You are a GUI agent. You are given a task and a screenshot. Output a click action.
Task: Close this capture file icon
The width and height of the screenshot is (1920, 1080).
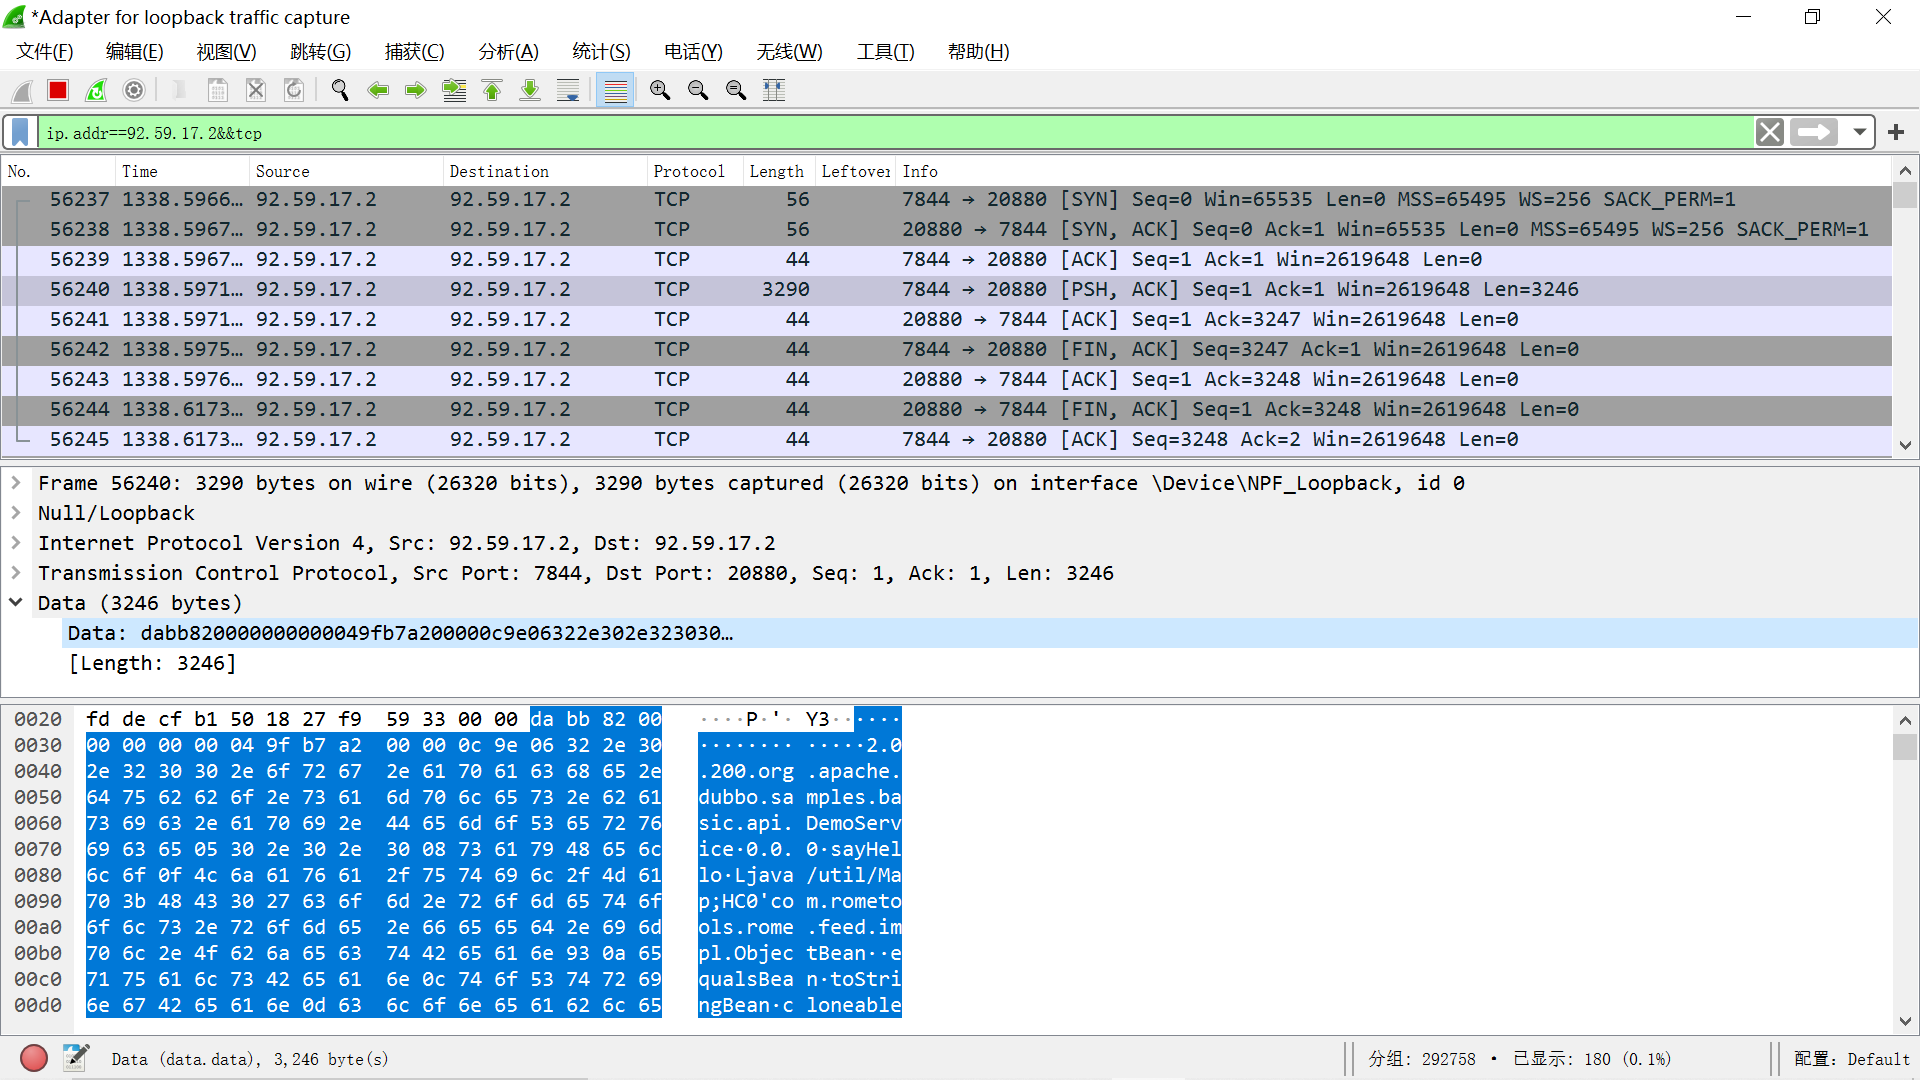[x=256, y=91]
